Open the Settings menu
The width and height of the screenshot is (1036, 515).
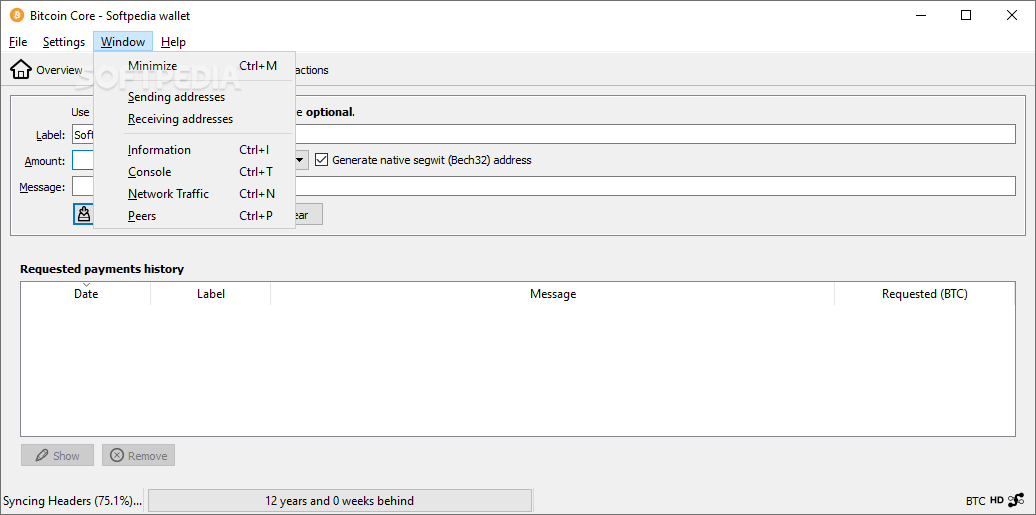coord(63,42)
